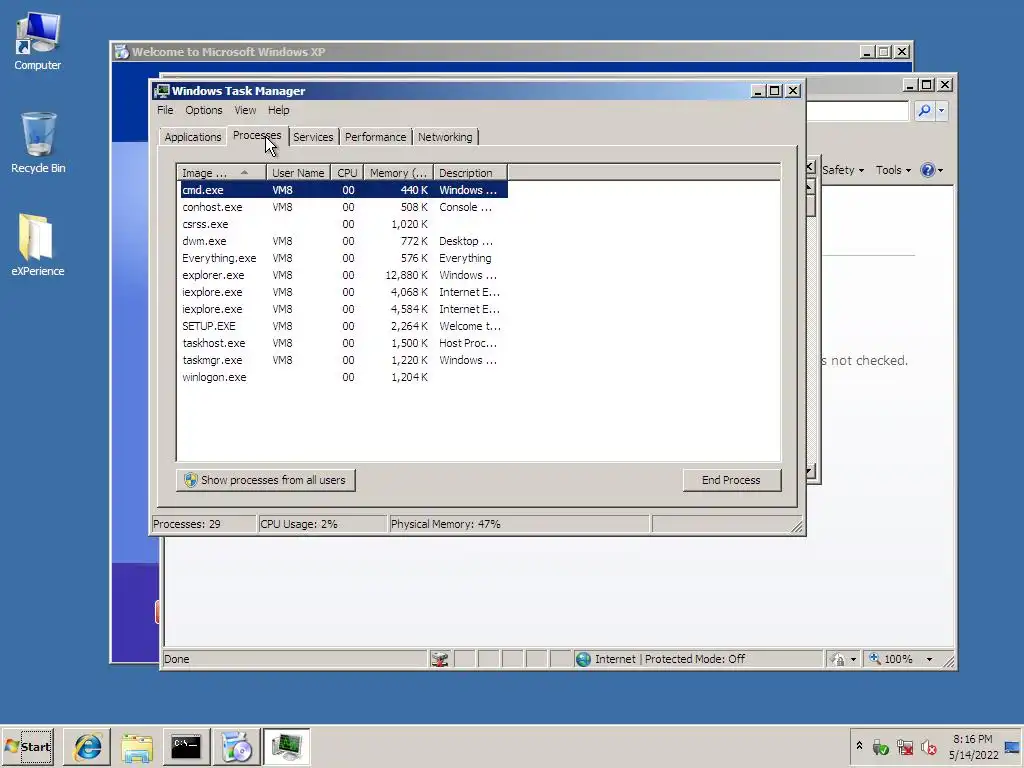This screenshot has height=768, width=1024.
Task: Click the Start button
Action: 27,746
